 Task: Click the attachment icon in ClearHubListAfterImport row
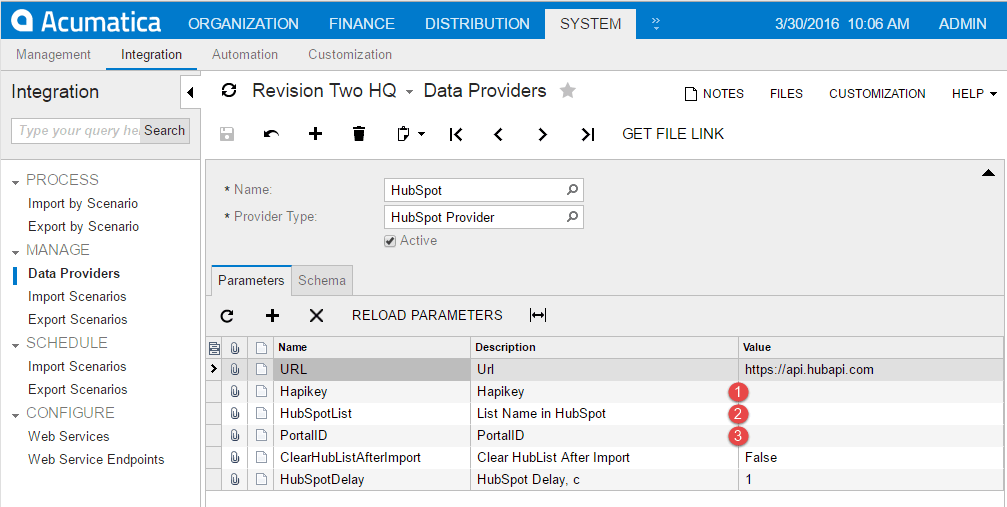[x=235, y=458]
